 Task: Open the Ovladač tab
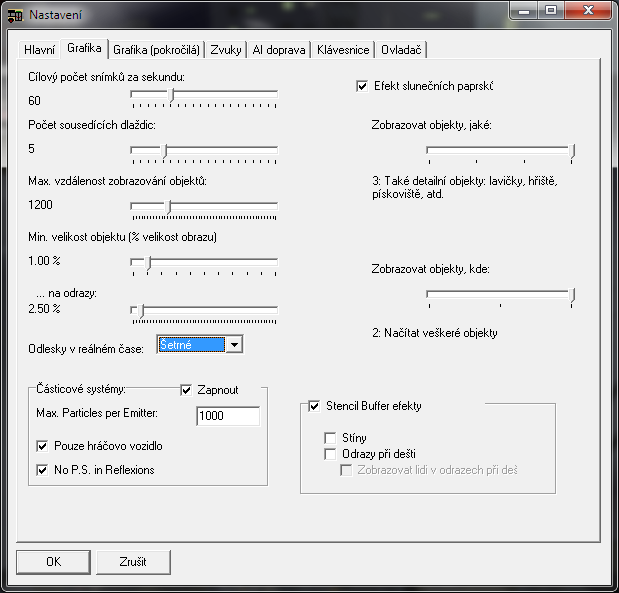tap(401, 49)
